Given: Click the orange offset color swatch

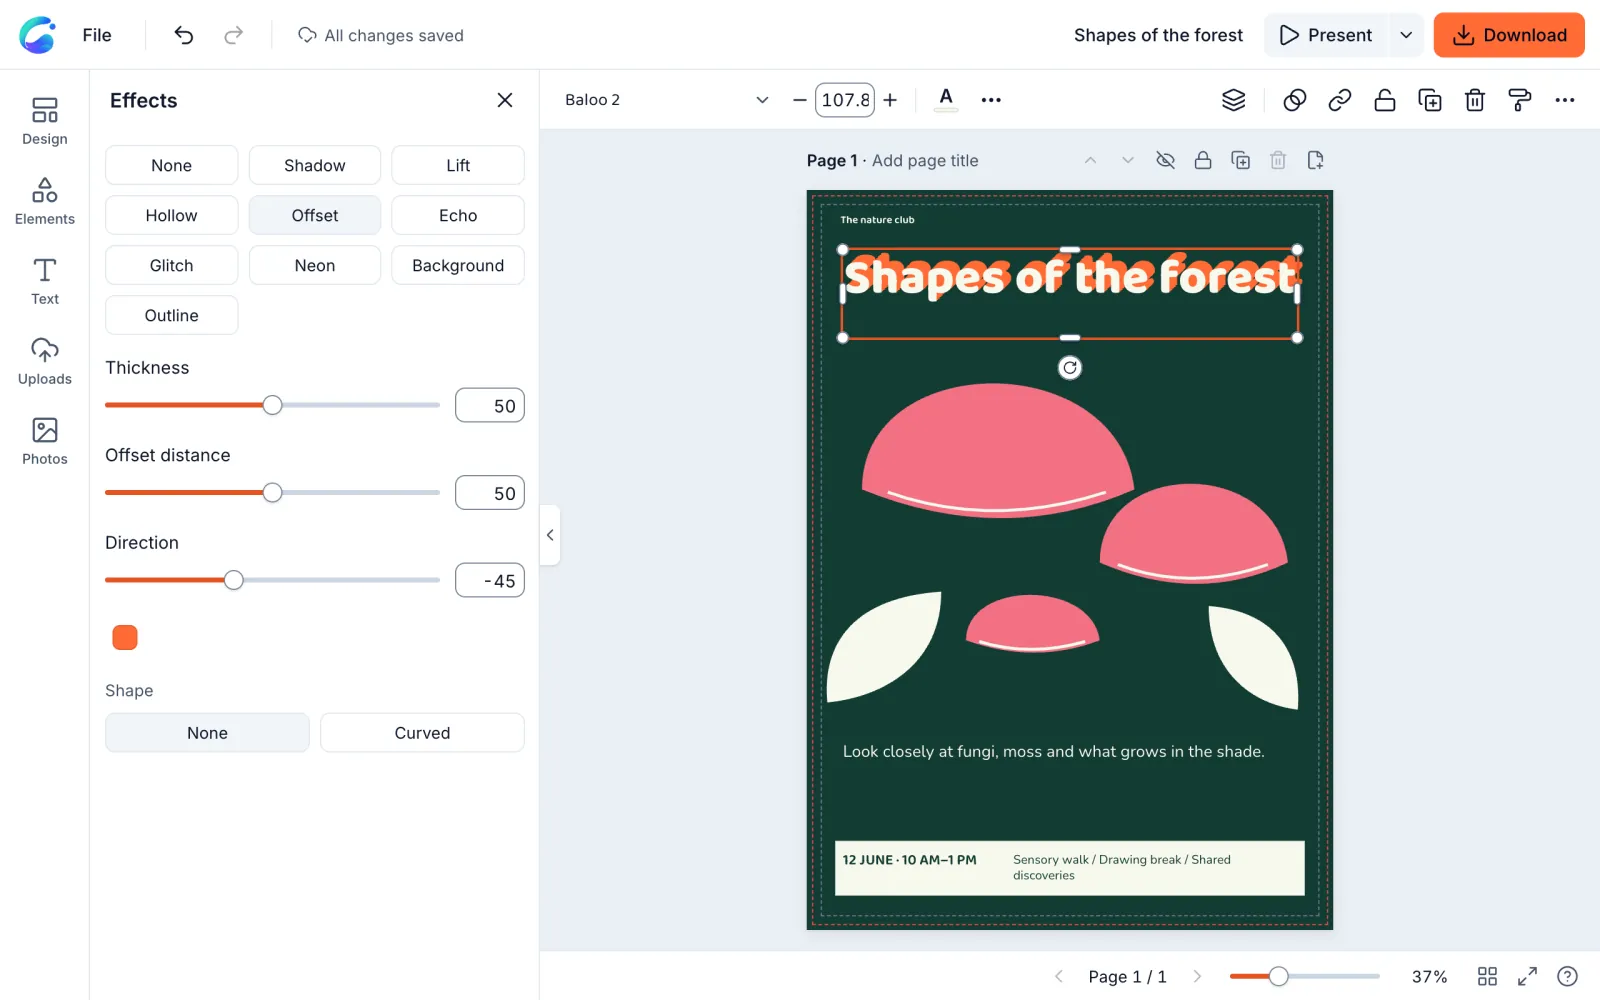Looking at the screenshot, I should (125, 637).
